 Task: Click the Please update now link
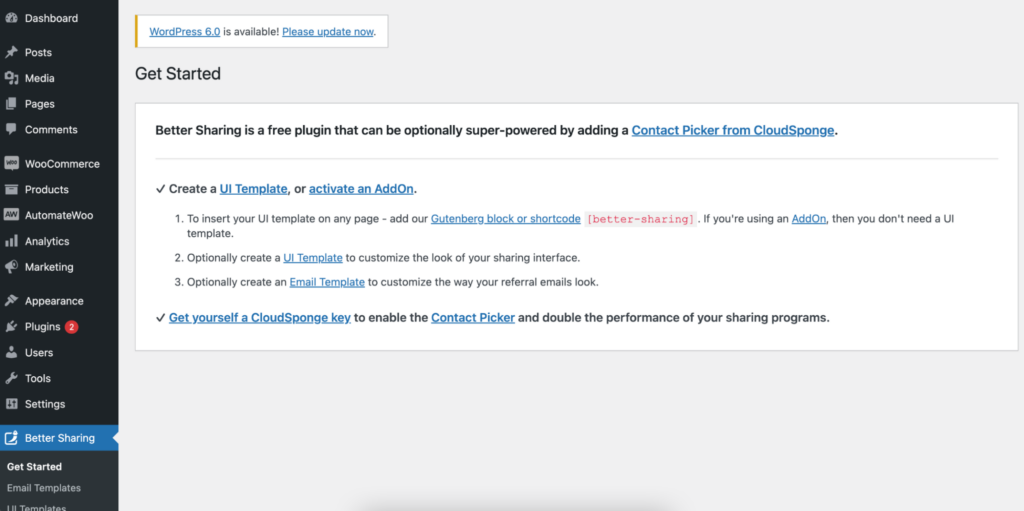pos(328,31)
